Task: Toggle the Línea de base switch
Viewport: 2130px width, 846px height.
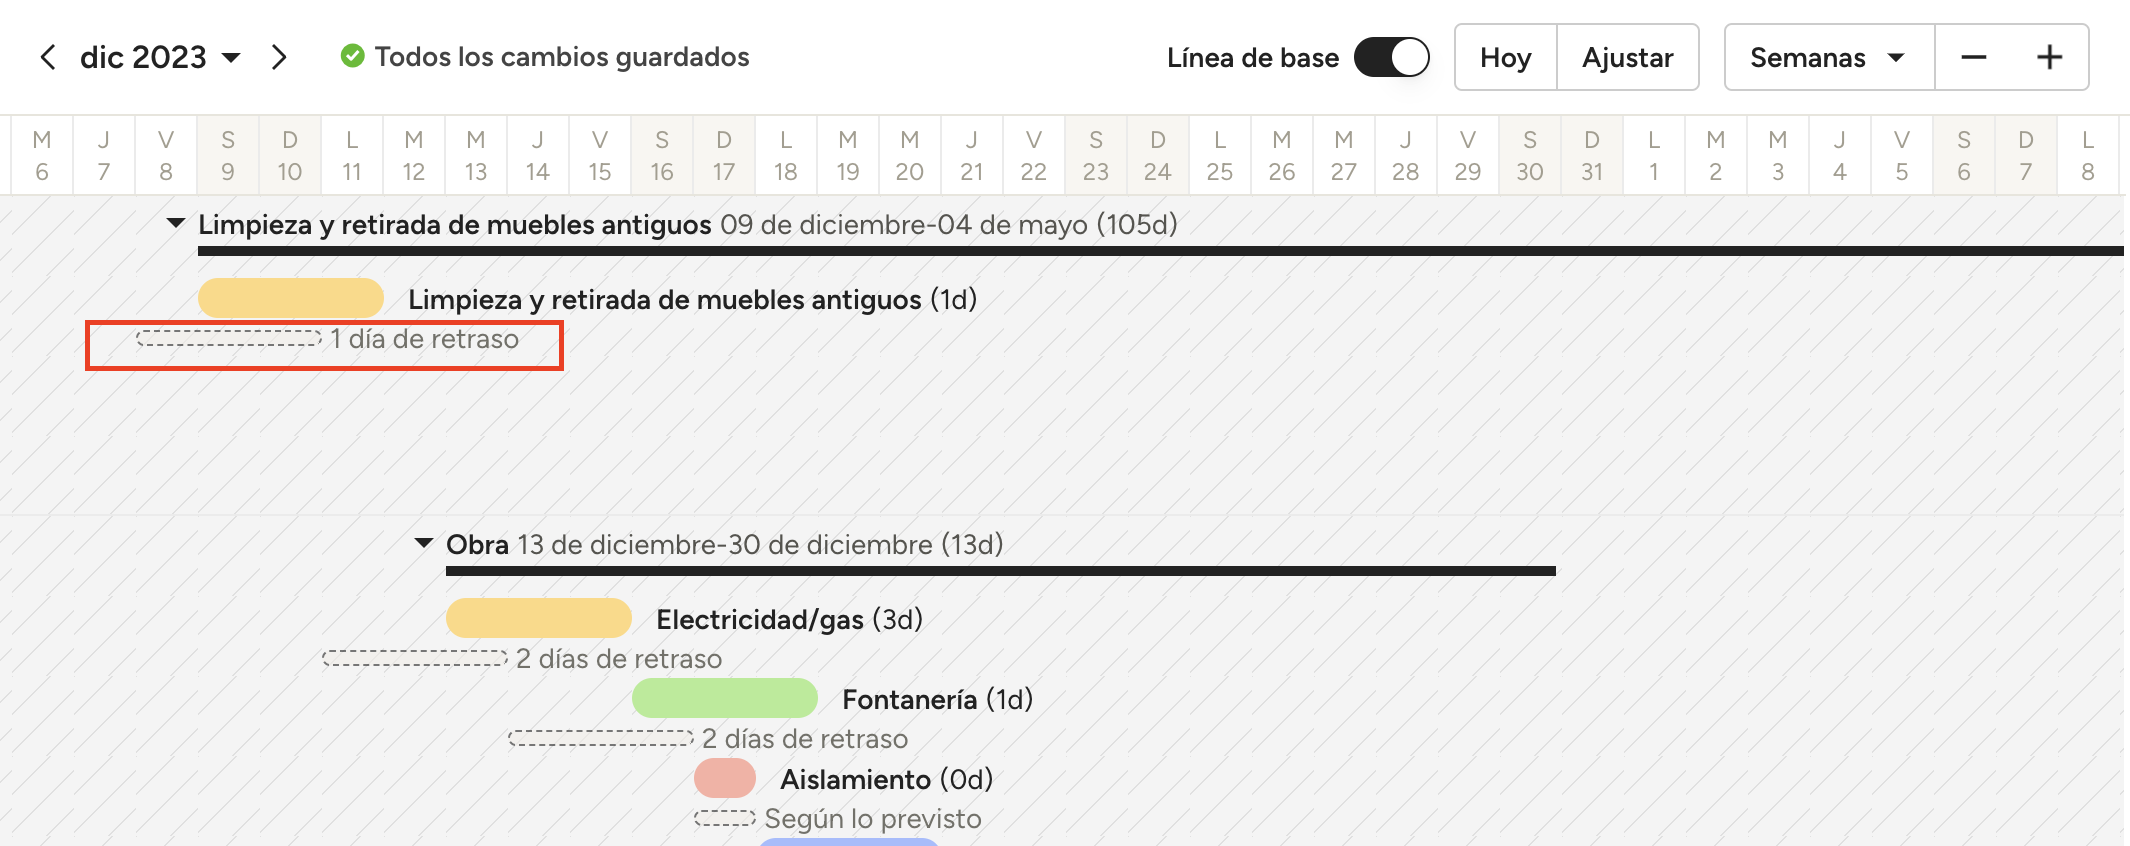Action: (x=1391, y=57)
